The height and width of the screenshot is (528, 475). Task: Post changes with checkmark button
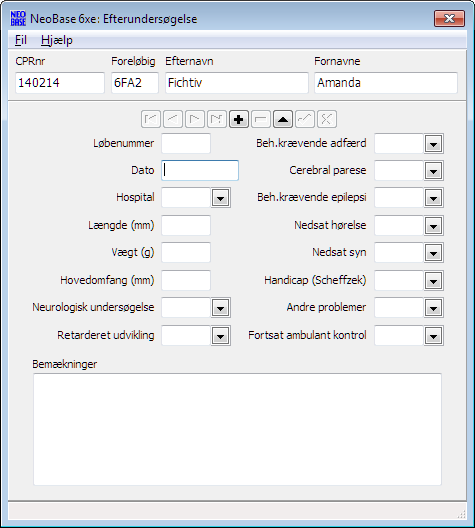(x=305, y=119)
